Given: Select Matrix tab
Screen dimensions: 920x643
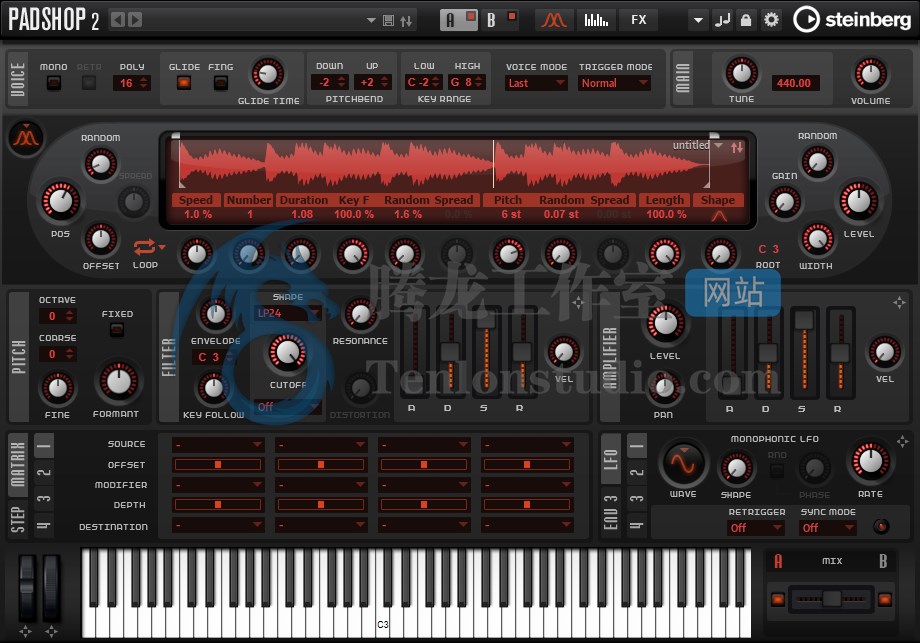Looking at the screenshot, I should 18,464.
